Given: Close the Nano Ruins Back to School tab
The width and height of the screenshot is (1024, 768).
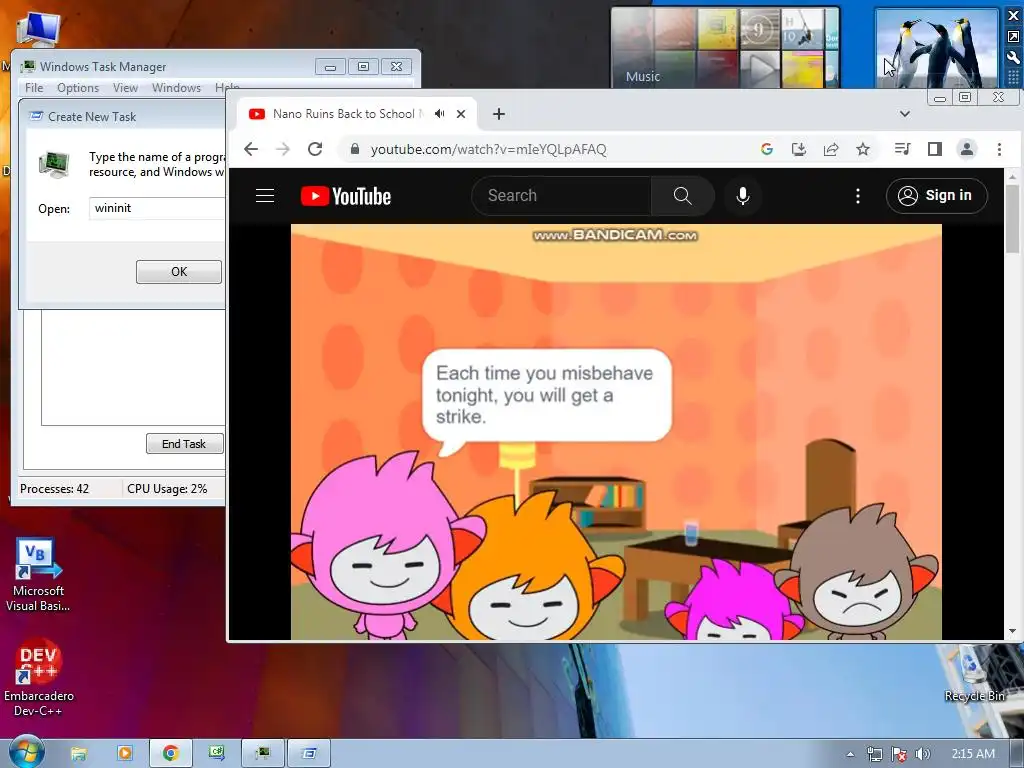Looking at the screenshot, I should (461, 114).
